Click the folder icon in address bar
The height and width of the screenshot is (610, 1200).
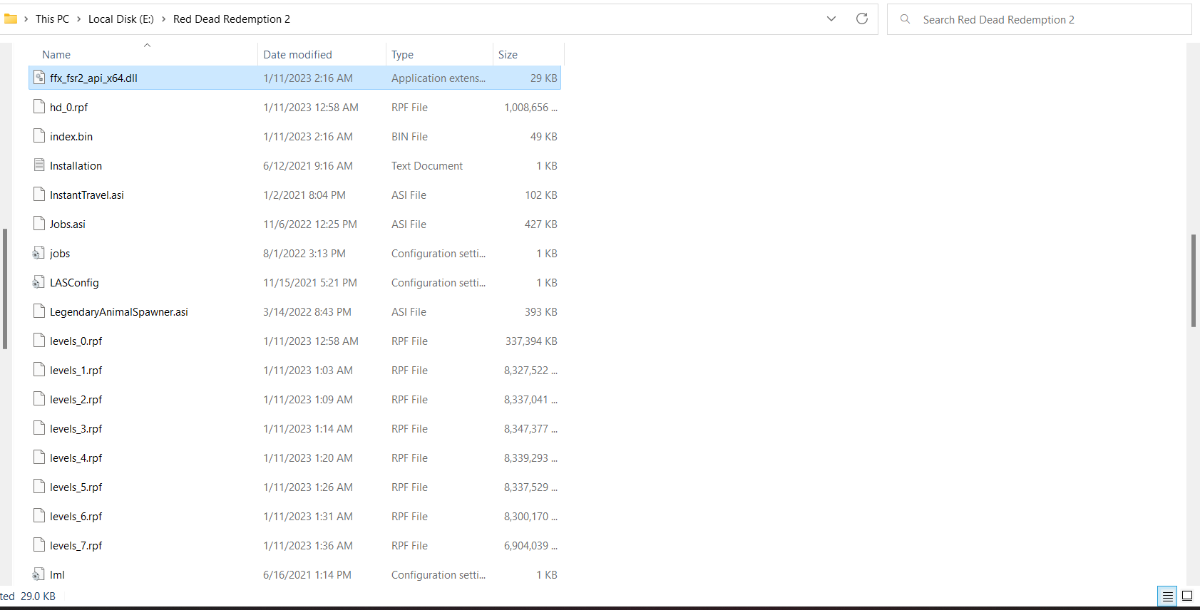[x=11, y=19]
